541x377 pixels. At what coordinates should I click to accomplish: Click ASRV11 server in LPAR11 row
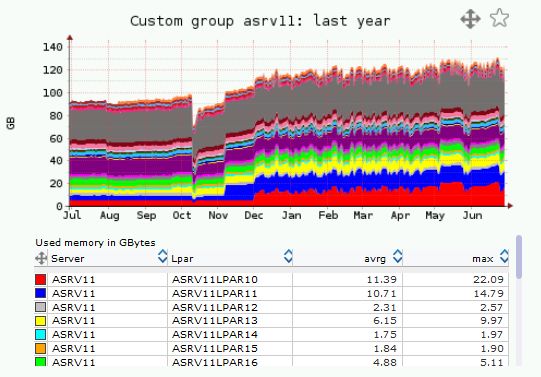(x=73, y=294)
